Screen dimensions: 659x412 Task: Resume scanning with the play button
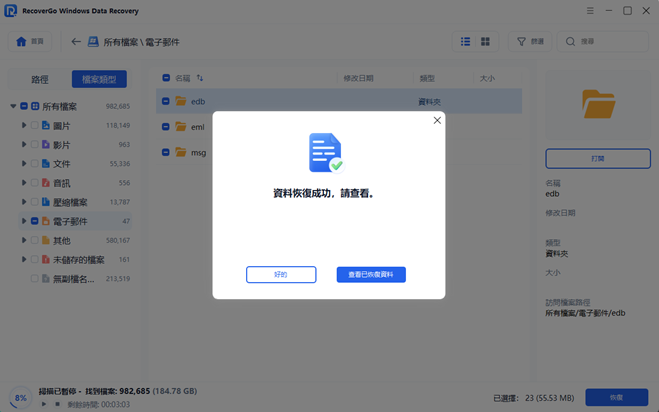pyautogui.click(x=44, y=404)
